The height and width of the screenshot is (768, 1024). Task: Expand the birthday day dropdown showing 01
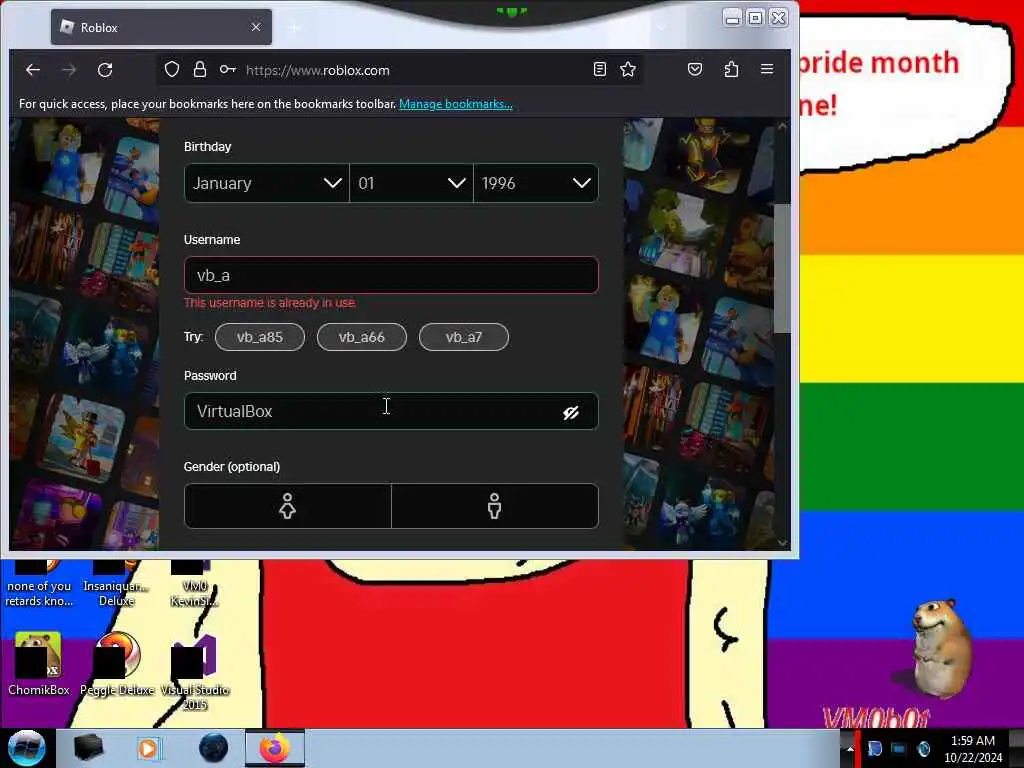coord(411,184)
